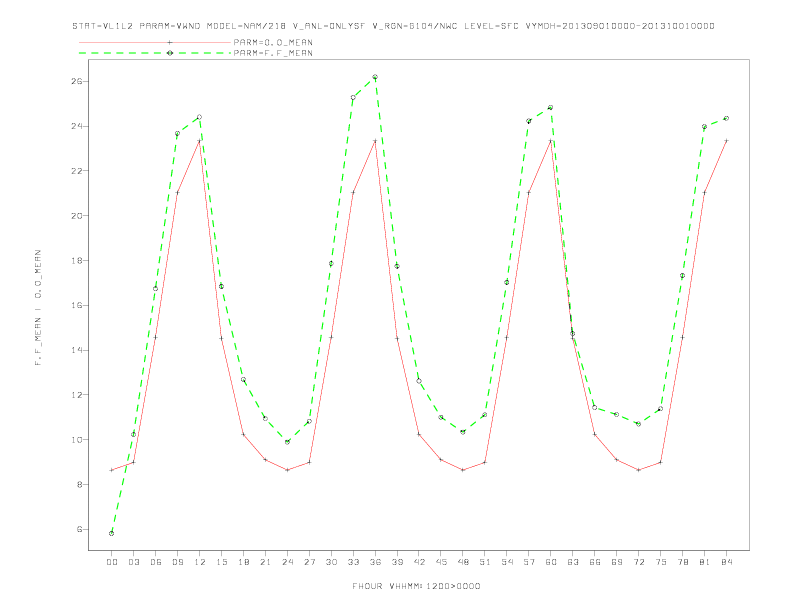Click x-axis tick label 63

[x=573, y=562]
